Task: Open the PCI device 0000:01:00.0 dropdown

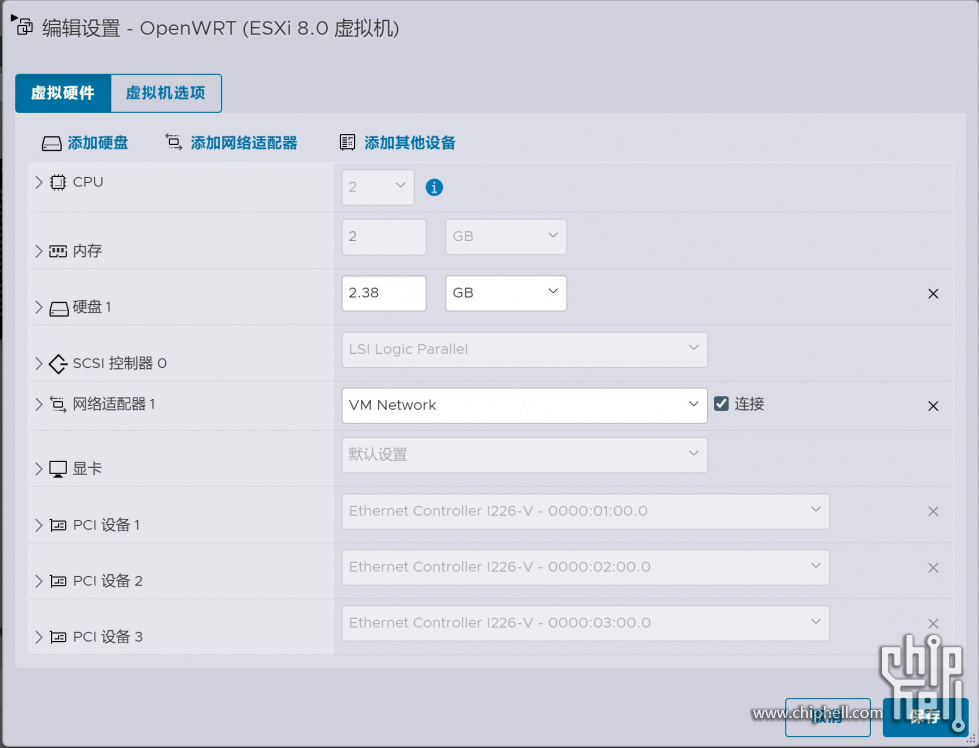Action: [586, 511]
